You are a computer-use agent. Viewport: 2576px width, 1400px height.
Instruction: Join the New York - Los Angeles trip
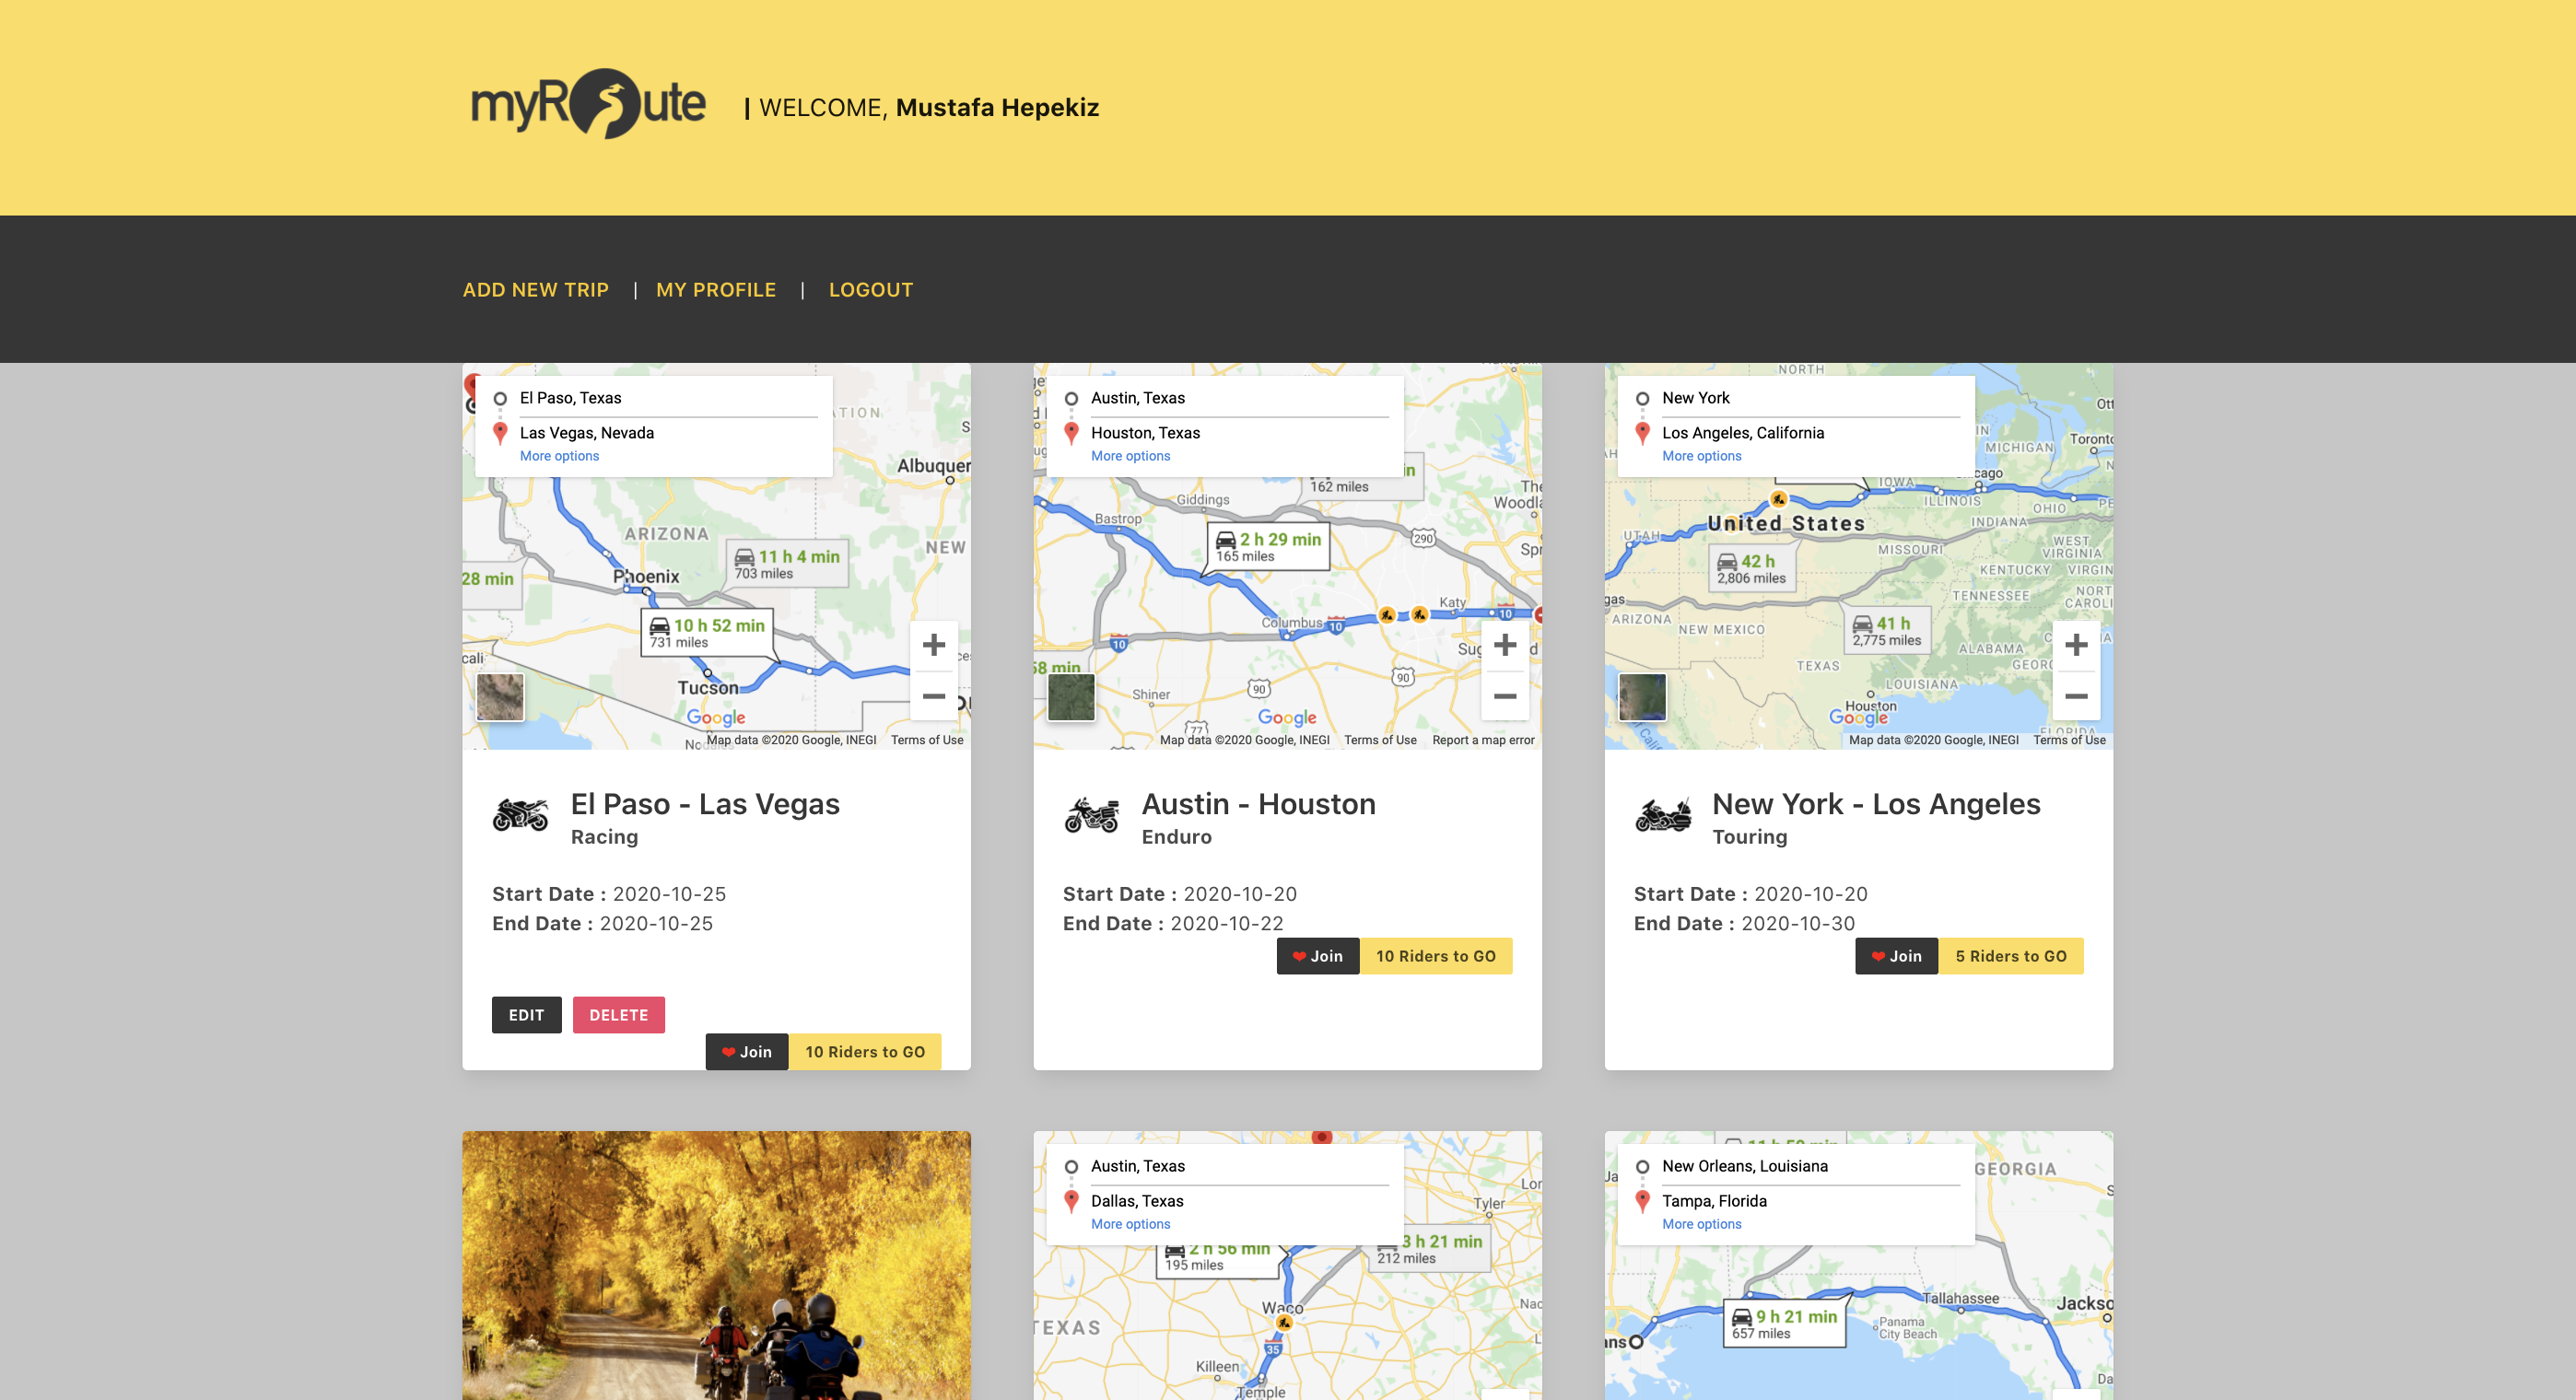pyautogui.click(x=1897, y=956)
